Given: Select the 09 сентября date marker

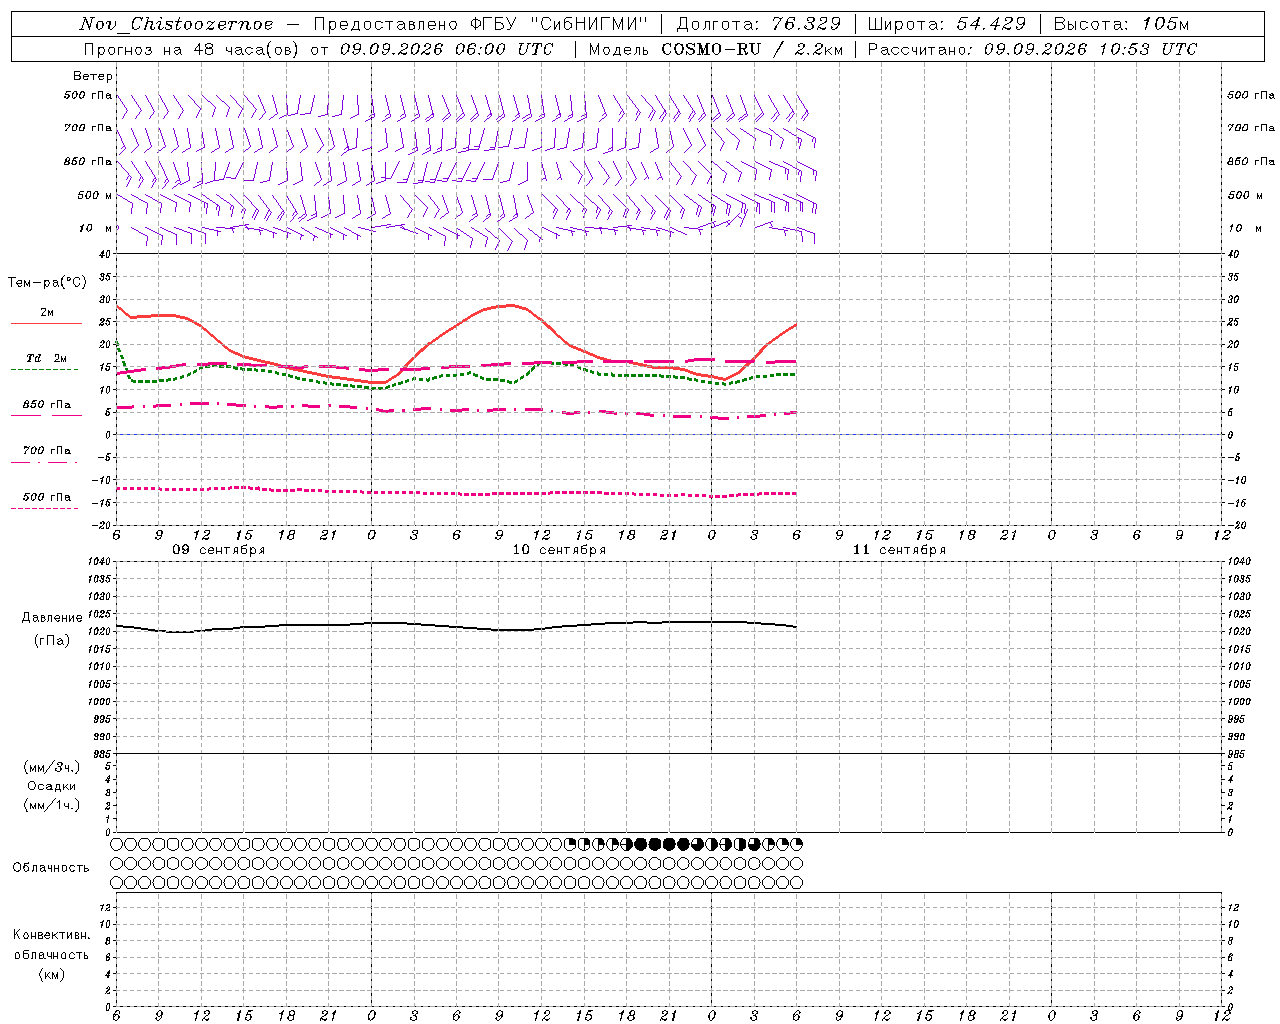Looking at the screenshot, I should point(218,550).
